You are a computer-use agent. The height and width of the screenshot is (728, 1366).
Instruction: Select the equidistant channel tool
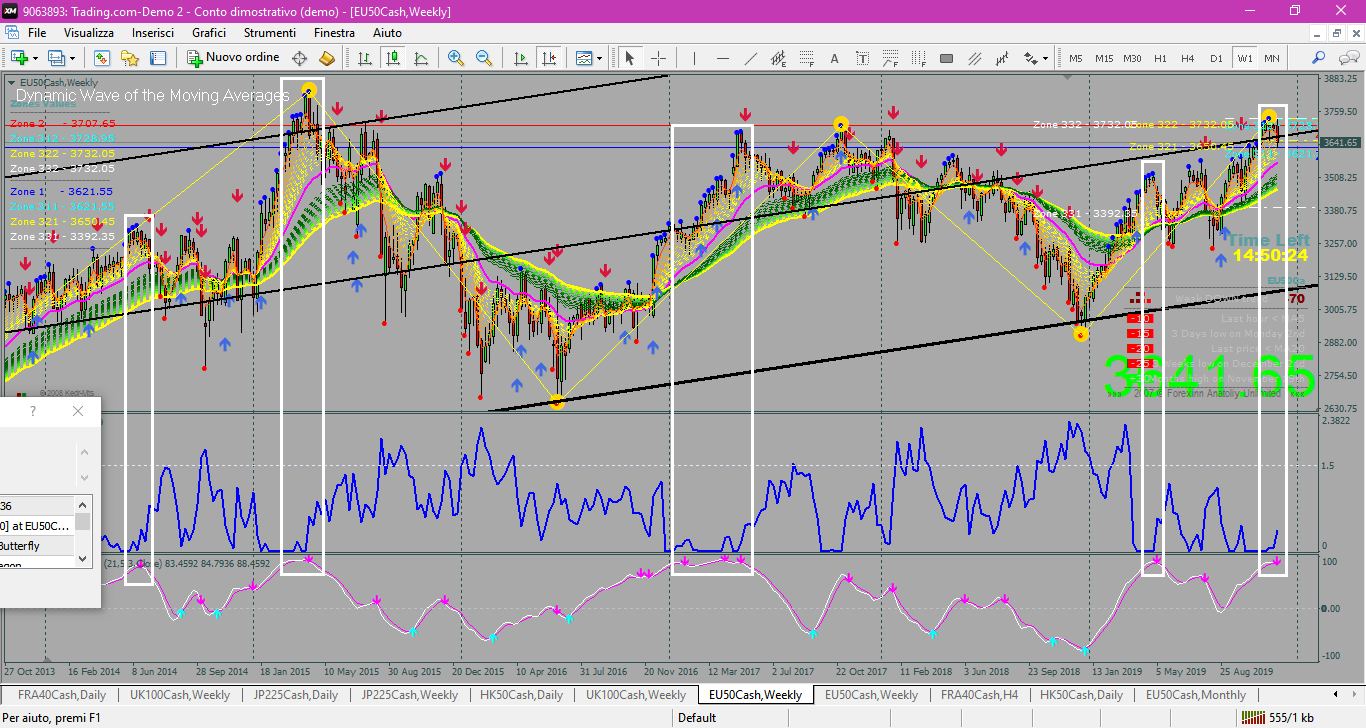(779, 58)
